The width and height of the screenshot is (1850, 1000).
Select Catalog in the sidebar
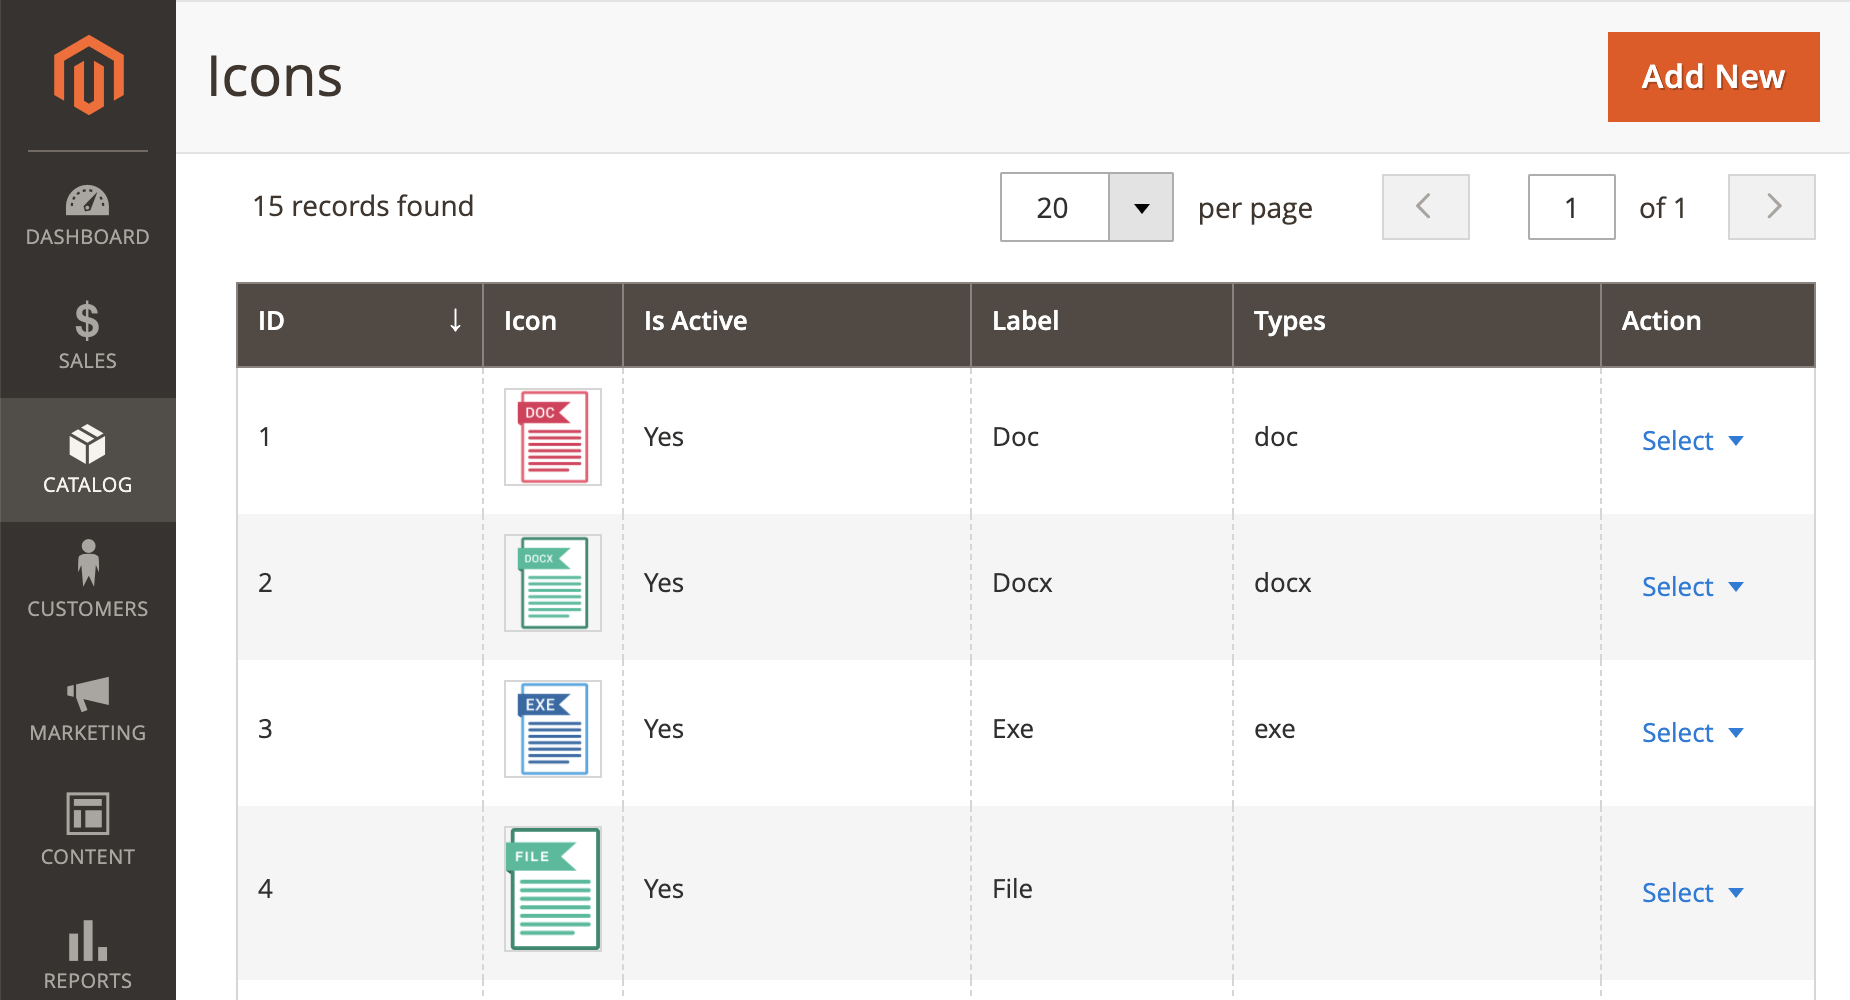88,460
